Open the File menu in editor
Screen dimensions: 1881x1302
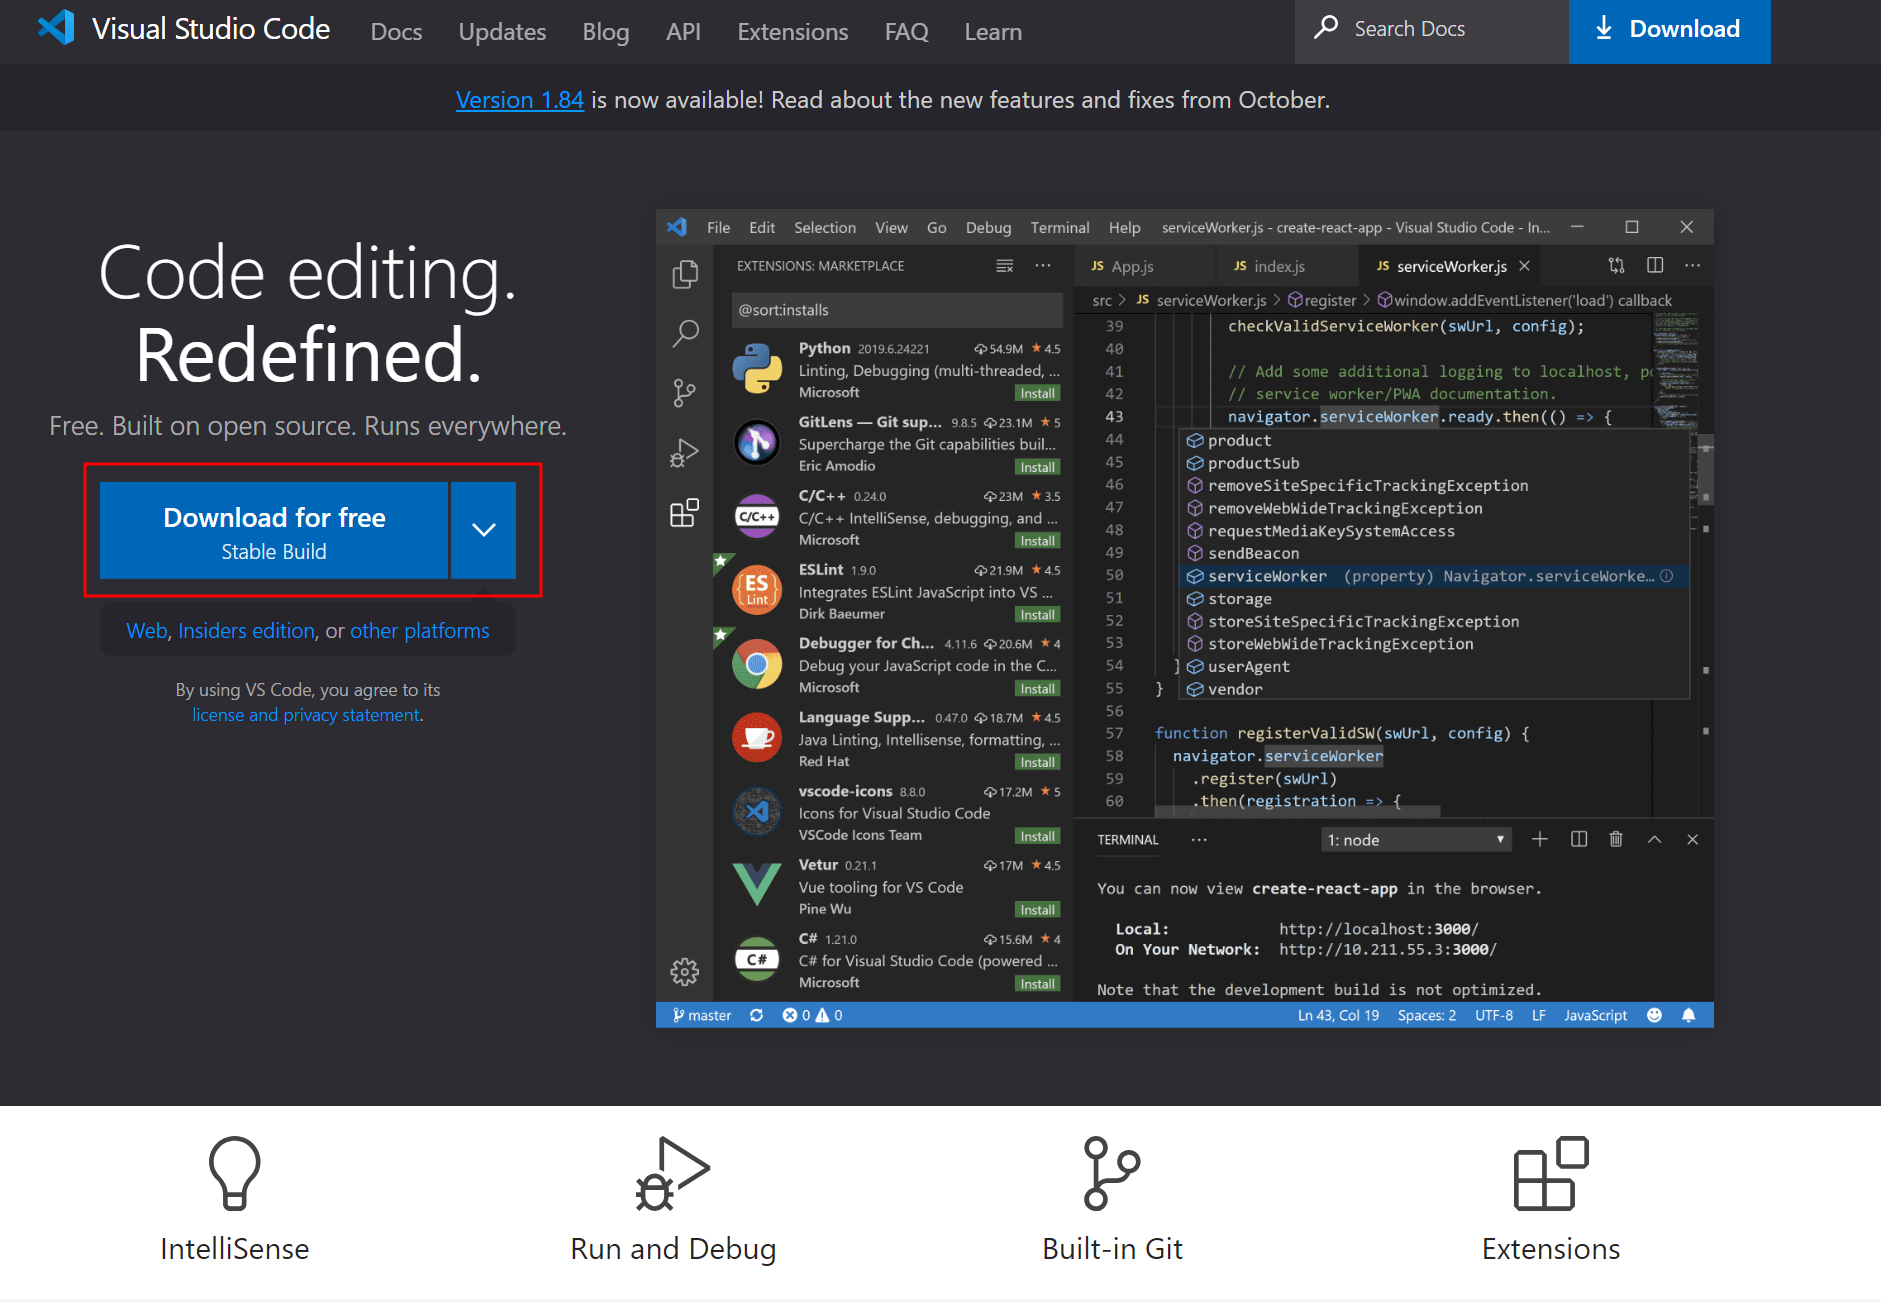pyautogui.click(x=718, y=227)
